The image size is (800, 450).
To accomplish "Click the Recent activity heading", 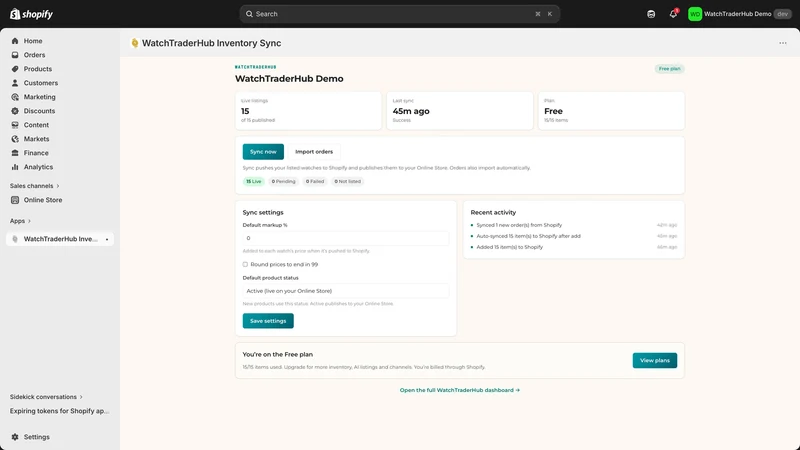I will pyautogui.click(x=493, y=212).
